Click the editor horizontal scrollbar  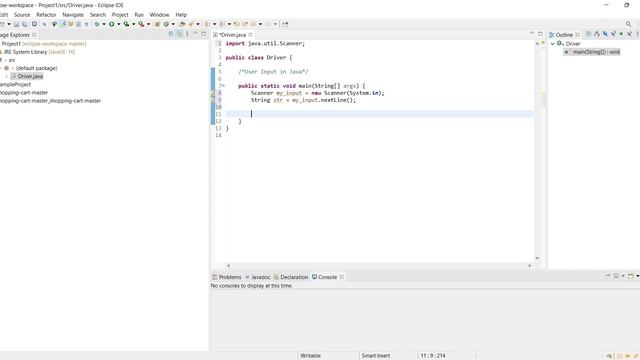click(x=379, y=266)
